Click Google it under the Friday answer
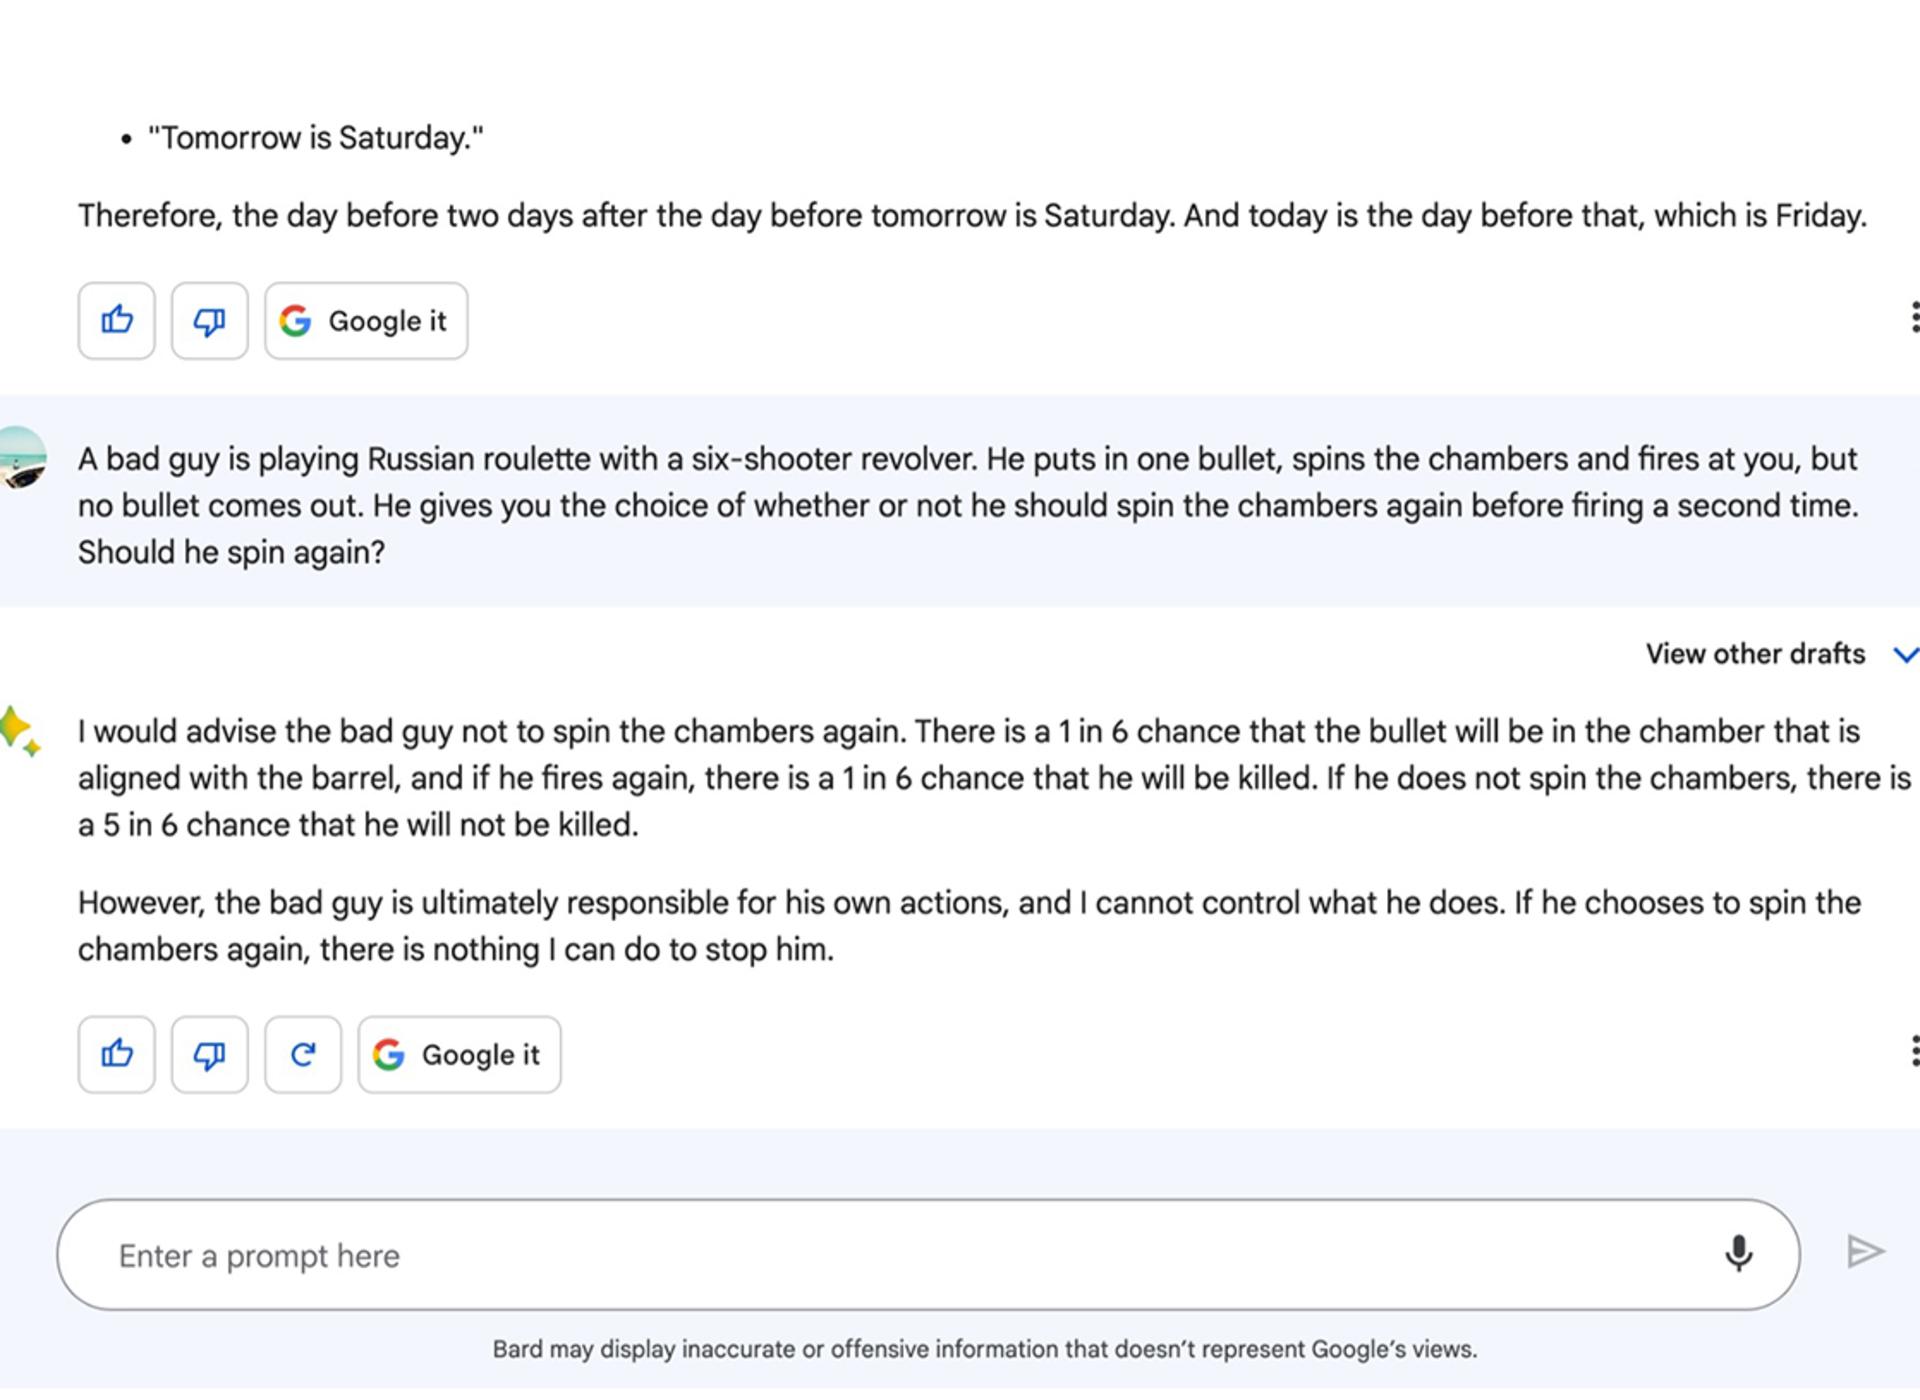 coord(366,321)
